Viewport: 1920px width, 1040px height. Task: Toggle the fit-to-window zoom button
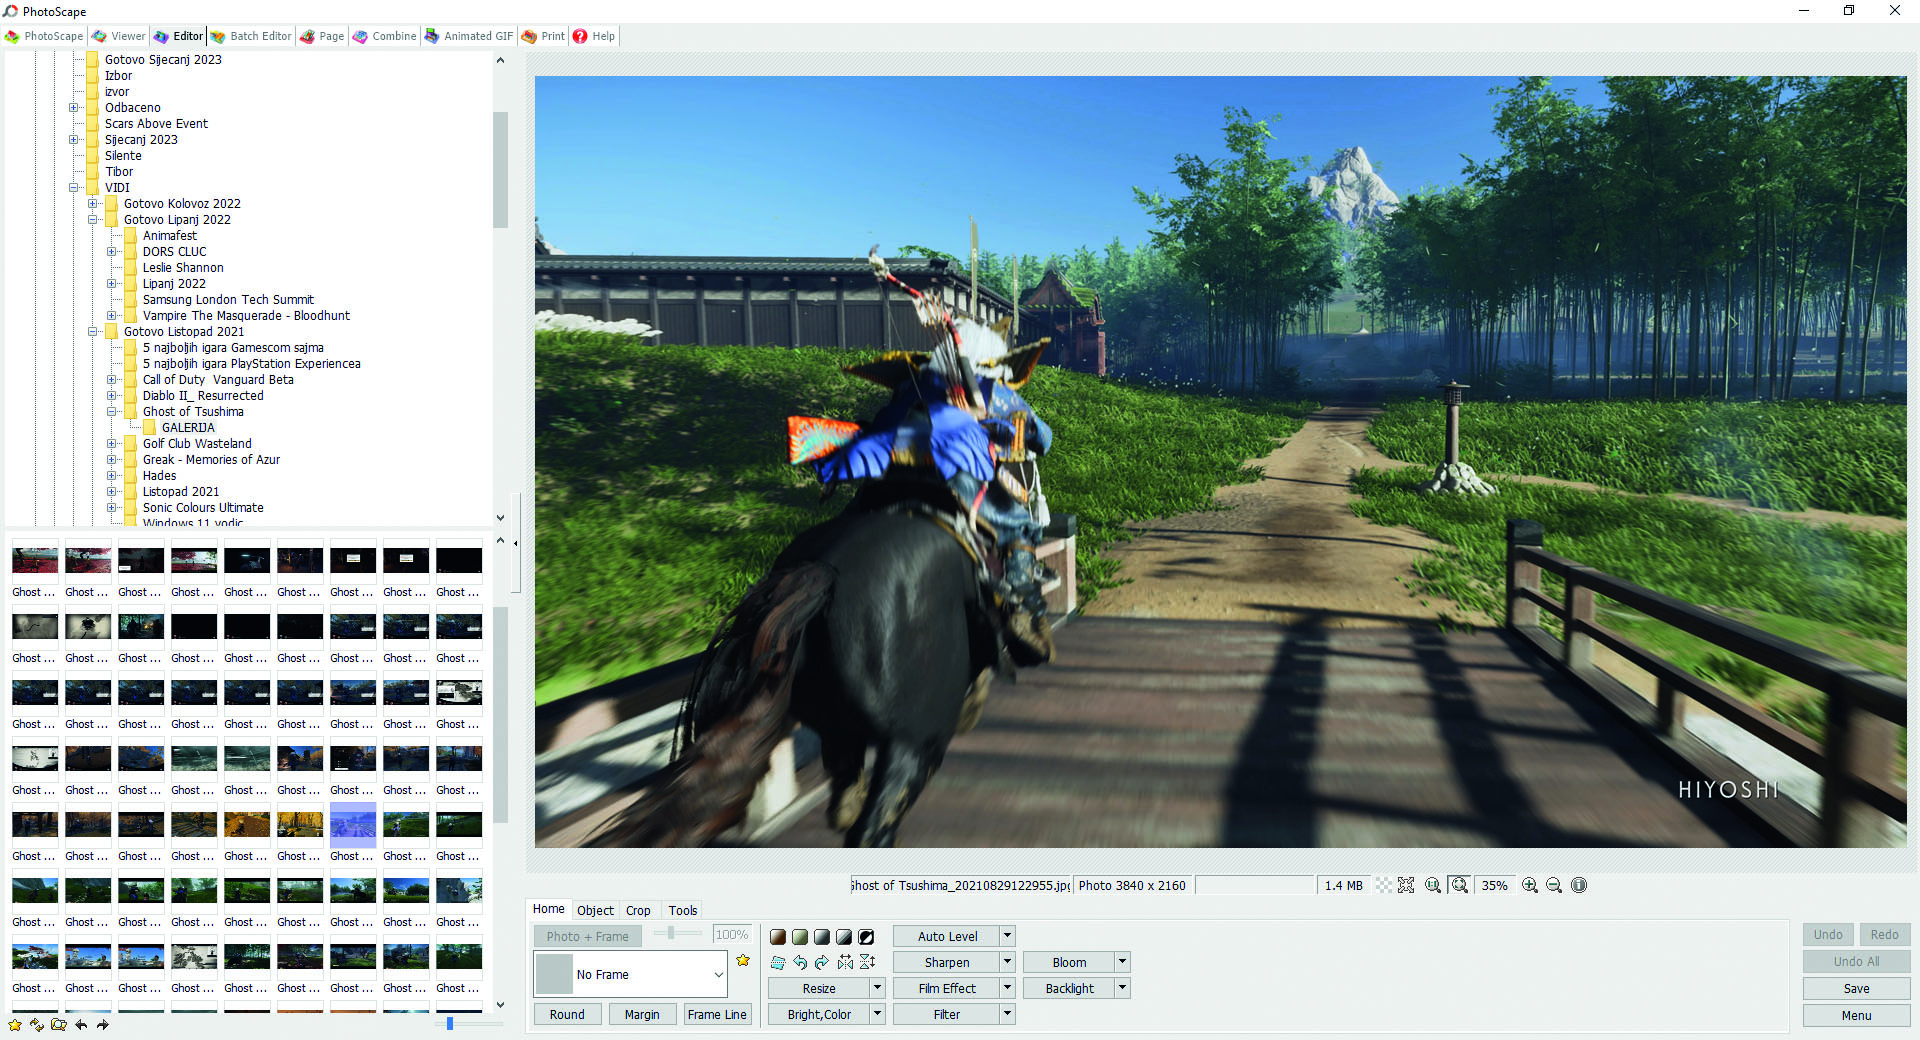[1460, 885]
